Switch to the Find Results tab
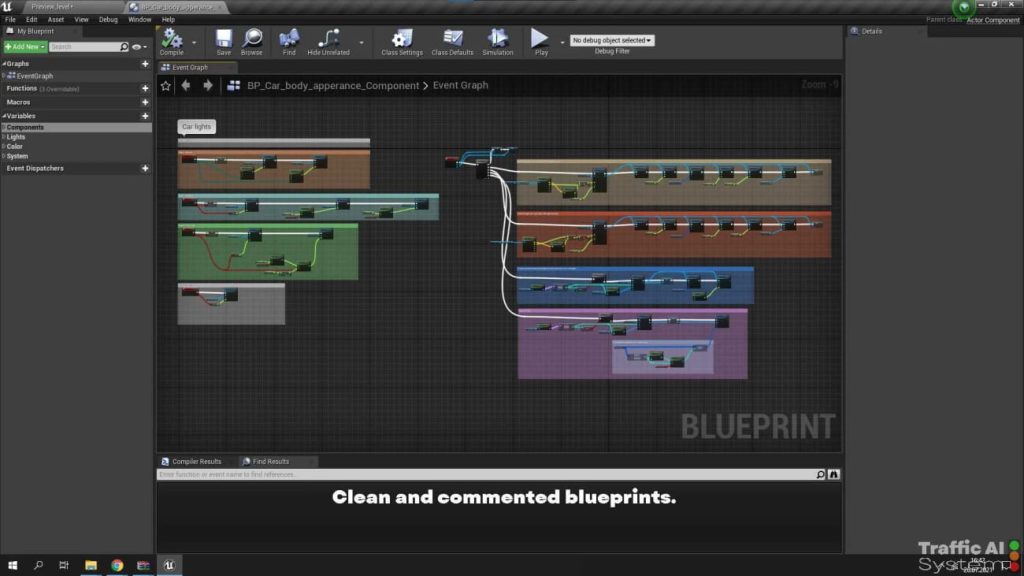Image resolution: width=1024 pixels, height=576 pixels. [x=270, y=462]
